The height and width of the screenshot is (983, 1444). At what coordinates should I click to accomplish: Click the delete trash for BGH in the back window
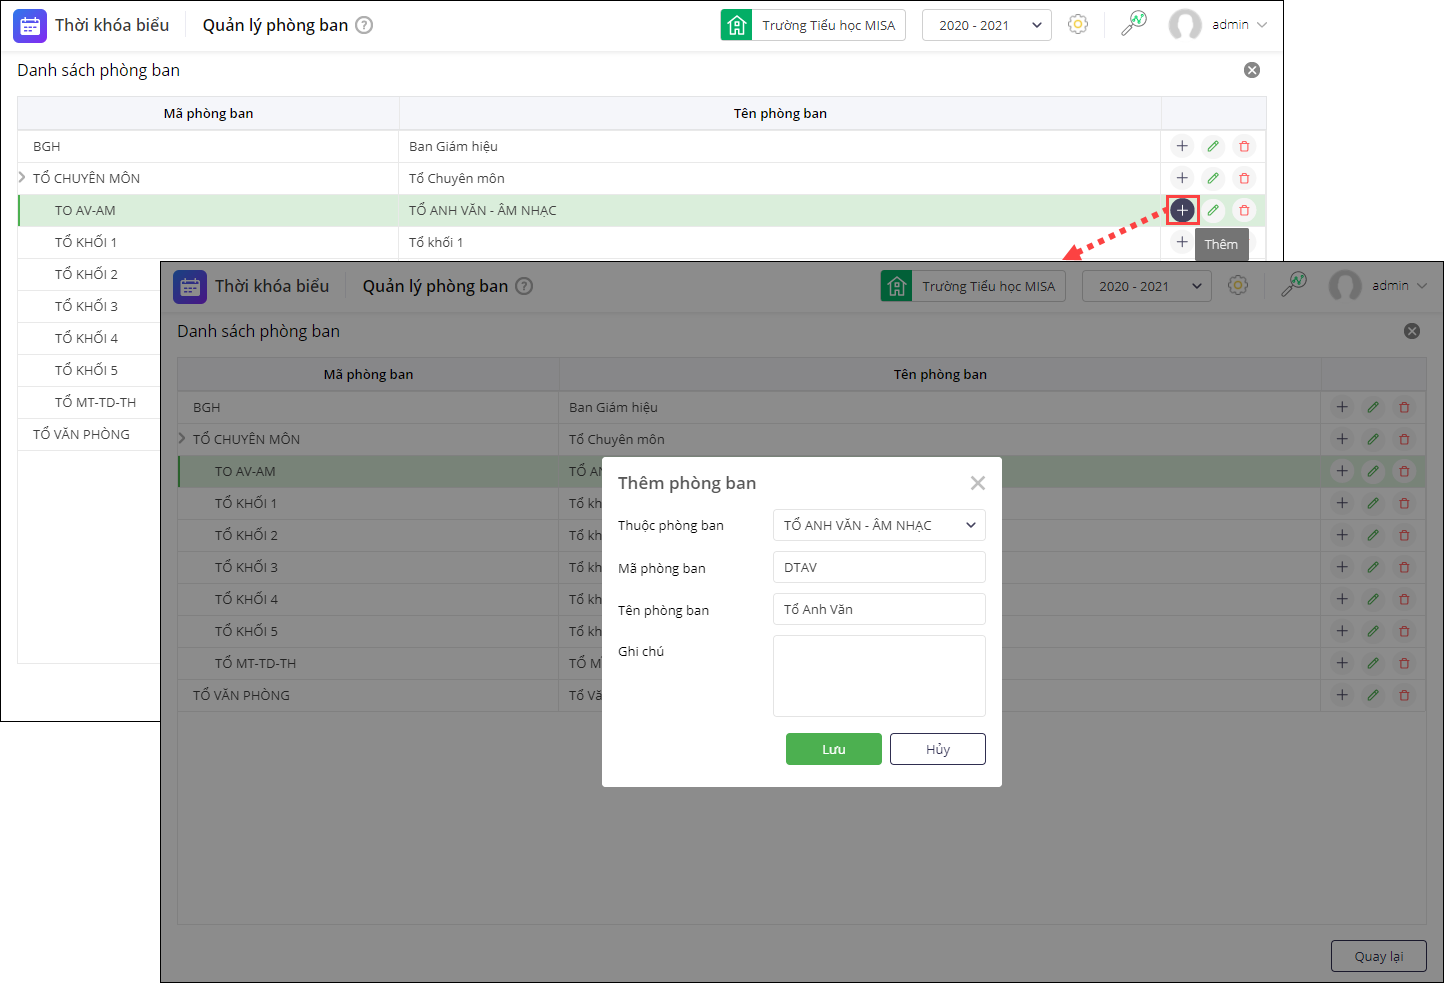(1244, 146)
